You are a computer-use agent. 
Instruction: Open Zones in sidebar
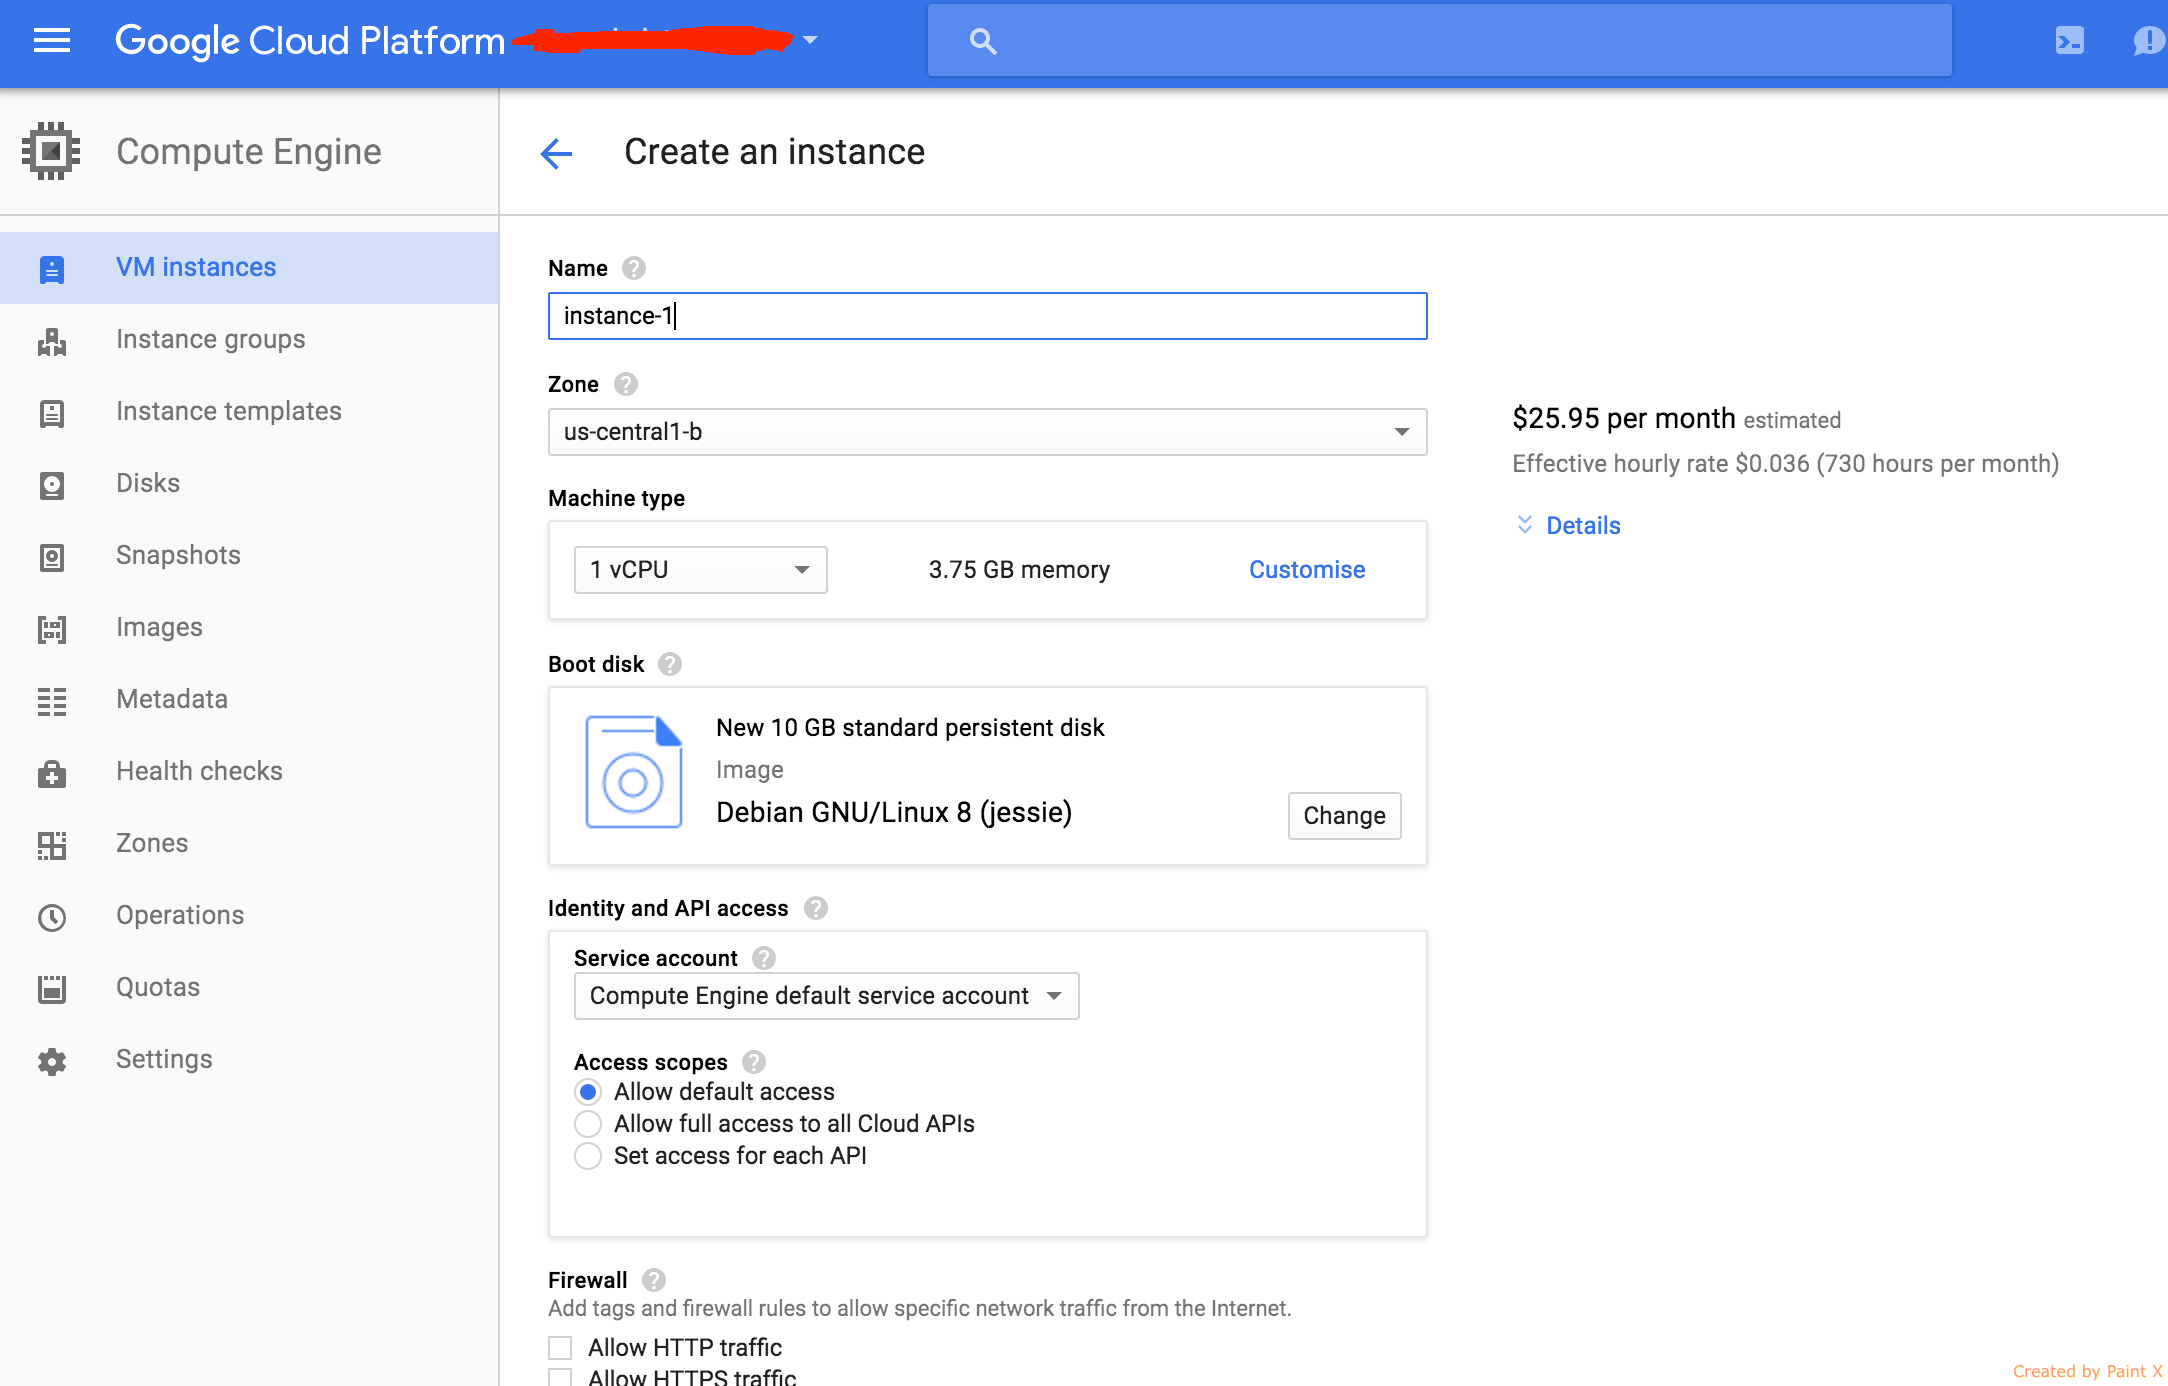click(x=249, y=844)
